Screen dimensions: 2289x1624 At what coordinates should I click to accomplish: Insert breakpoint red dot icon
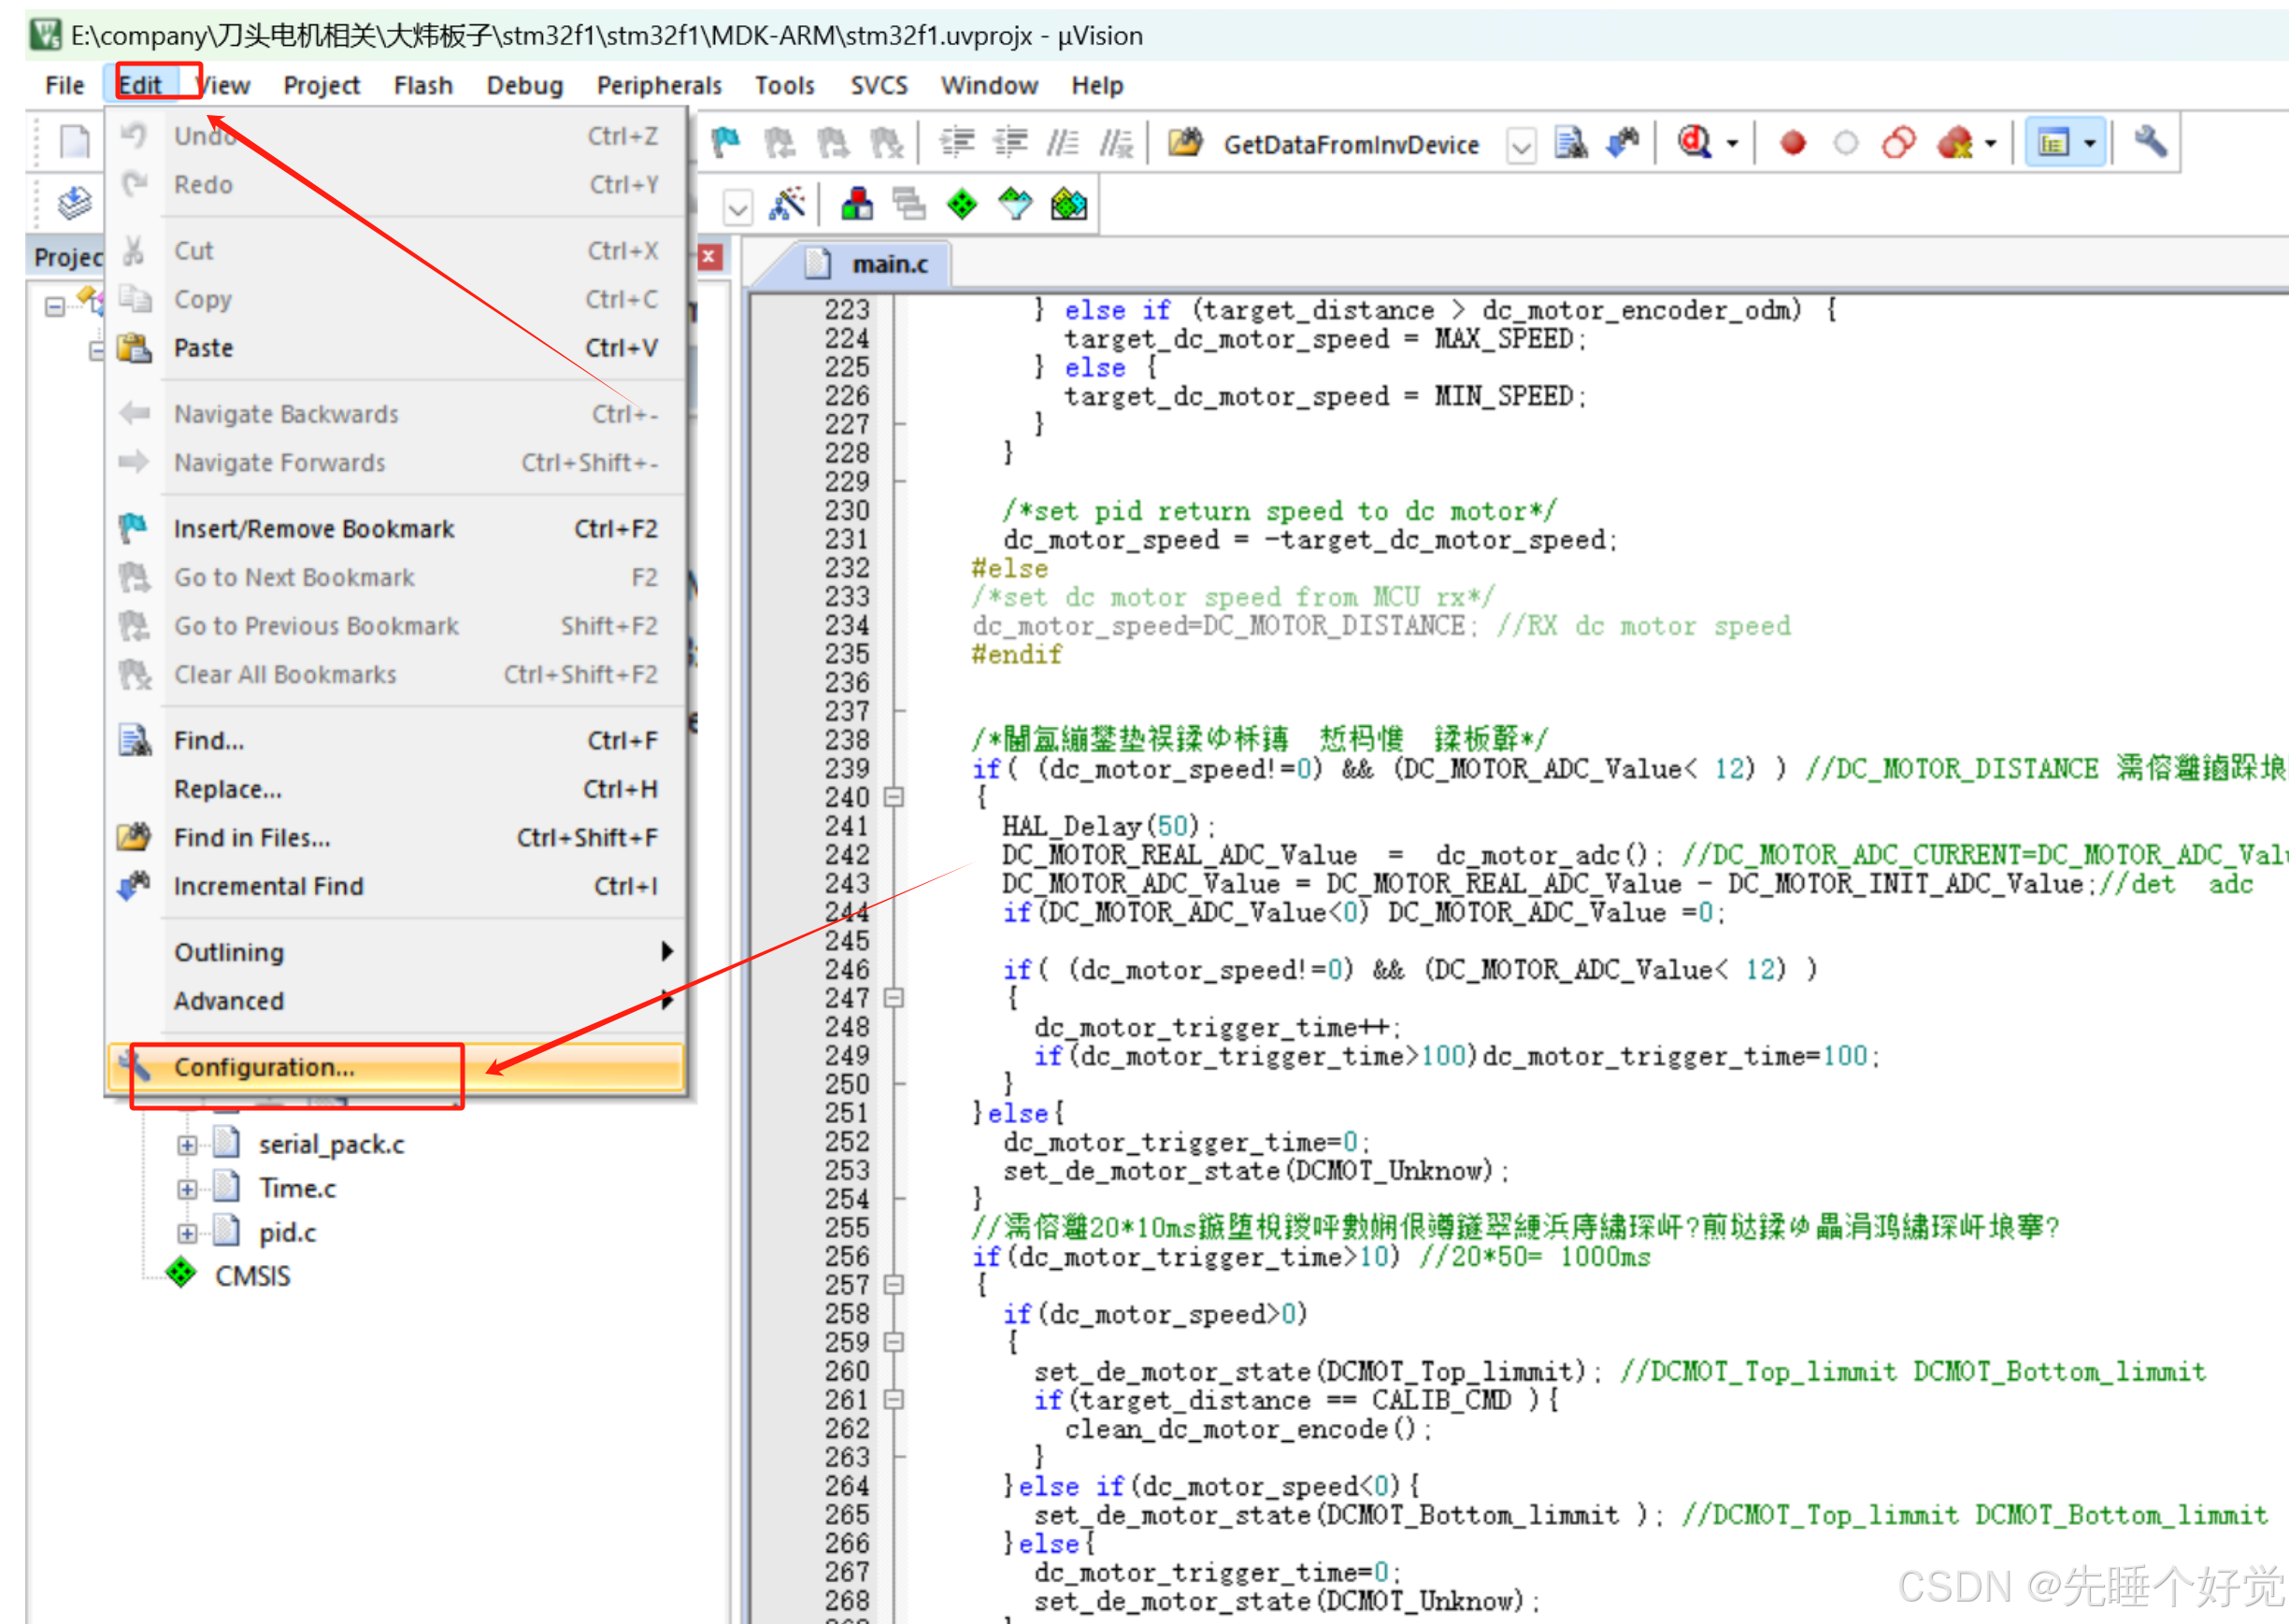[x=1792, y=143]
